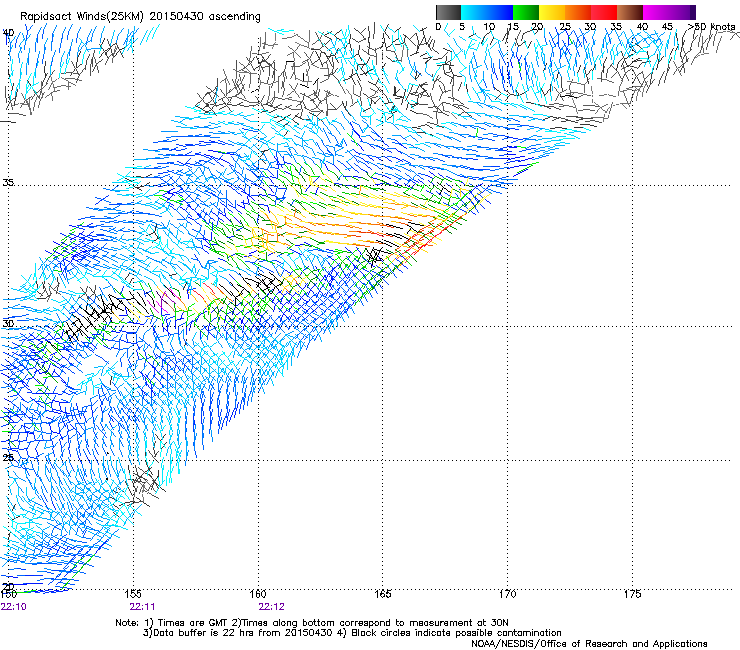Select the gray 0-5 knots legend swatch
The height and width of the screenshot is (650, 740).
pos(448,12)
